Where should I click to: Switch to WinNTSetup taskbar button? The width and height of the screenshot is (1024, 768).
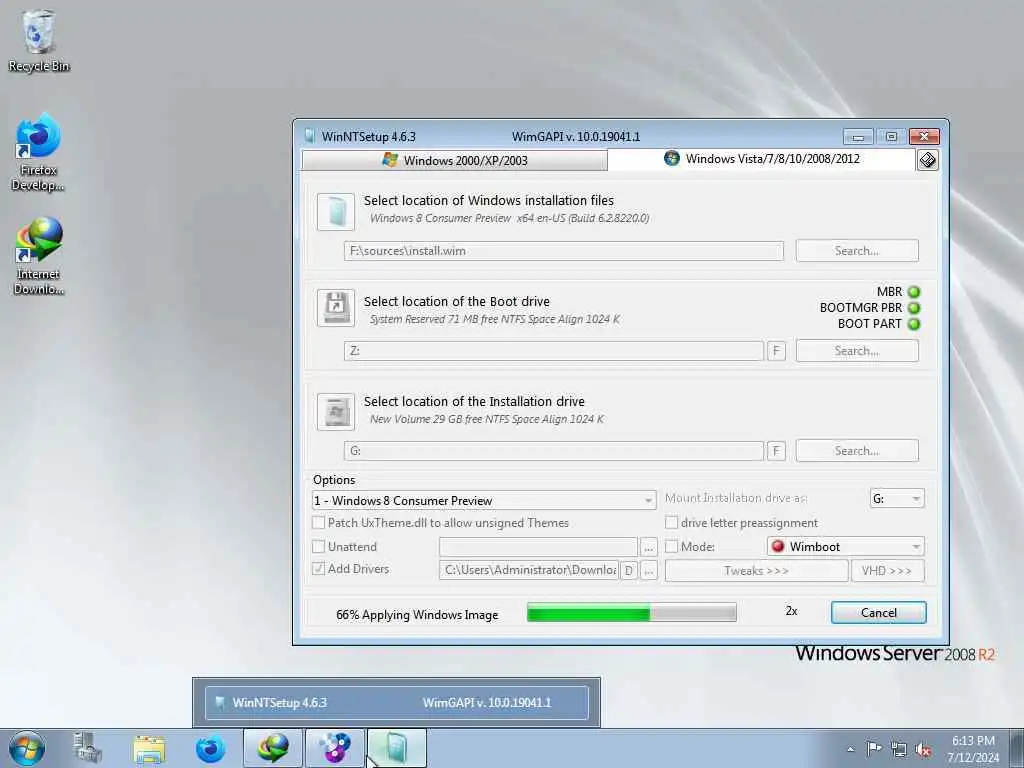396,748
